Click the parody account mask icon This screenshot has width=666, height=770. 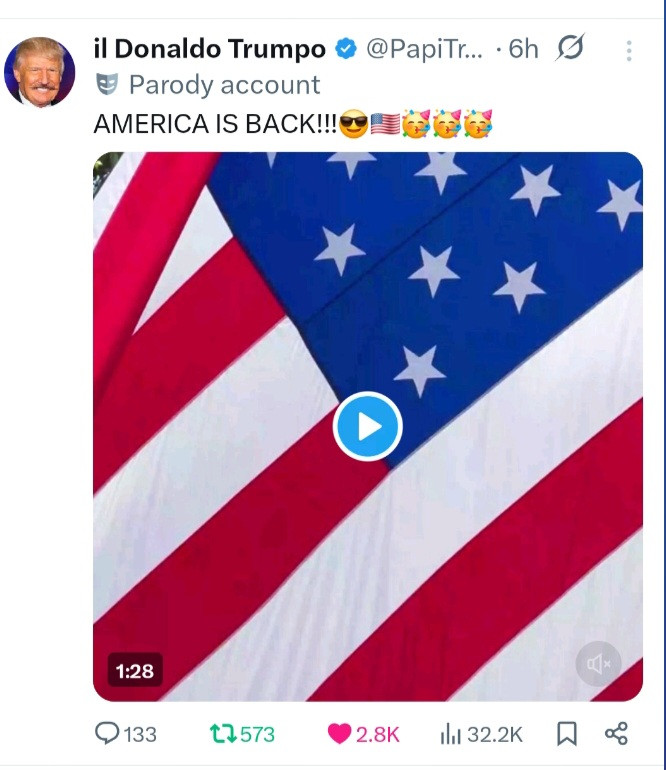pyautogui.click(x=107, y=84)
